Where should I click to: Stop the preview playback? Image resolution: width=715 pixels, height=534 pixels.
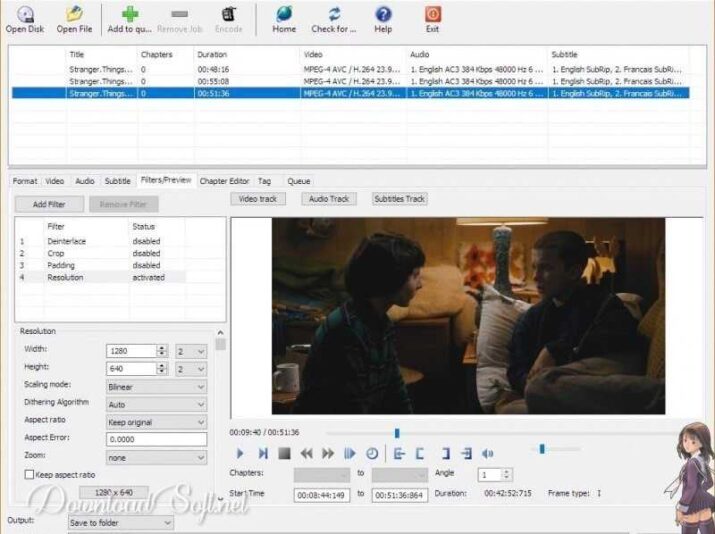pos(285,453)
